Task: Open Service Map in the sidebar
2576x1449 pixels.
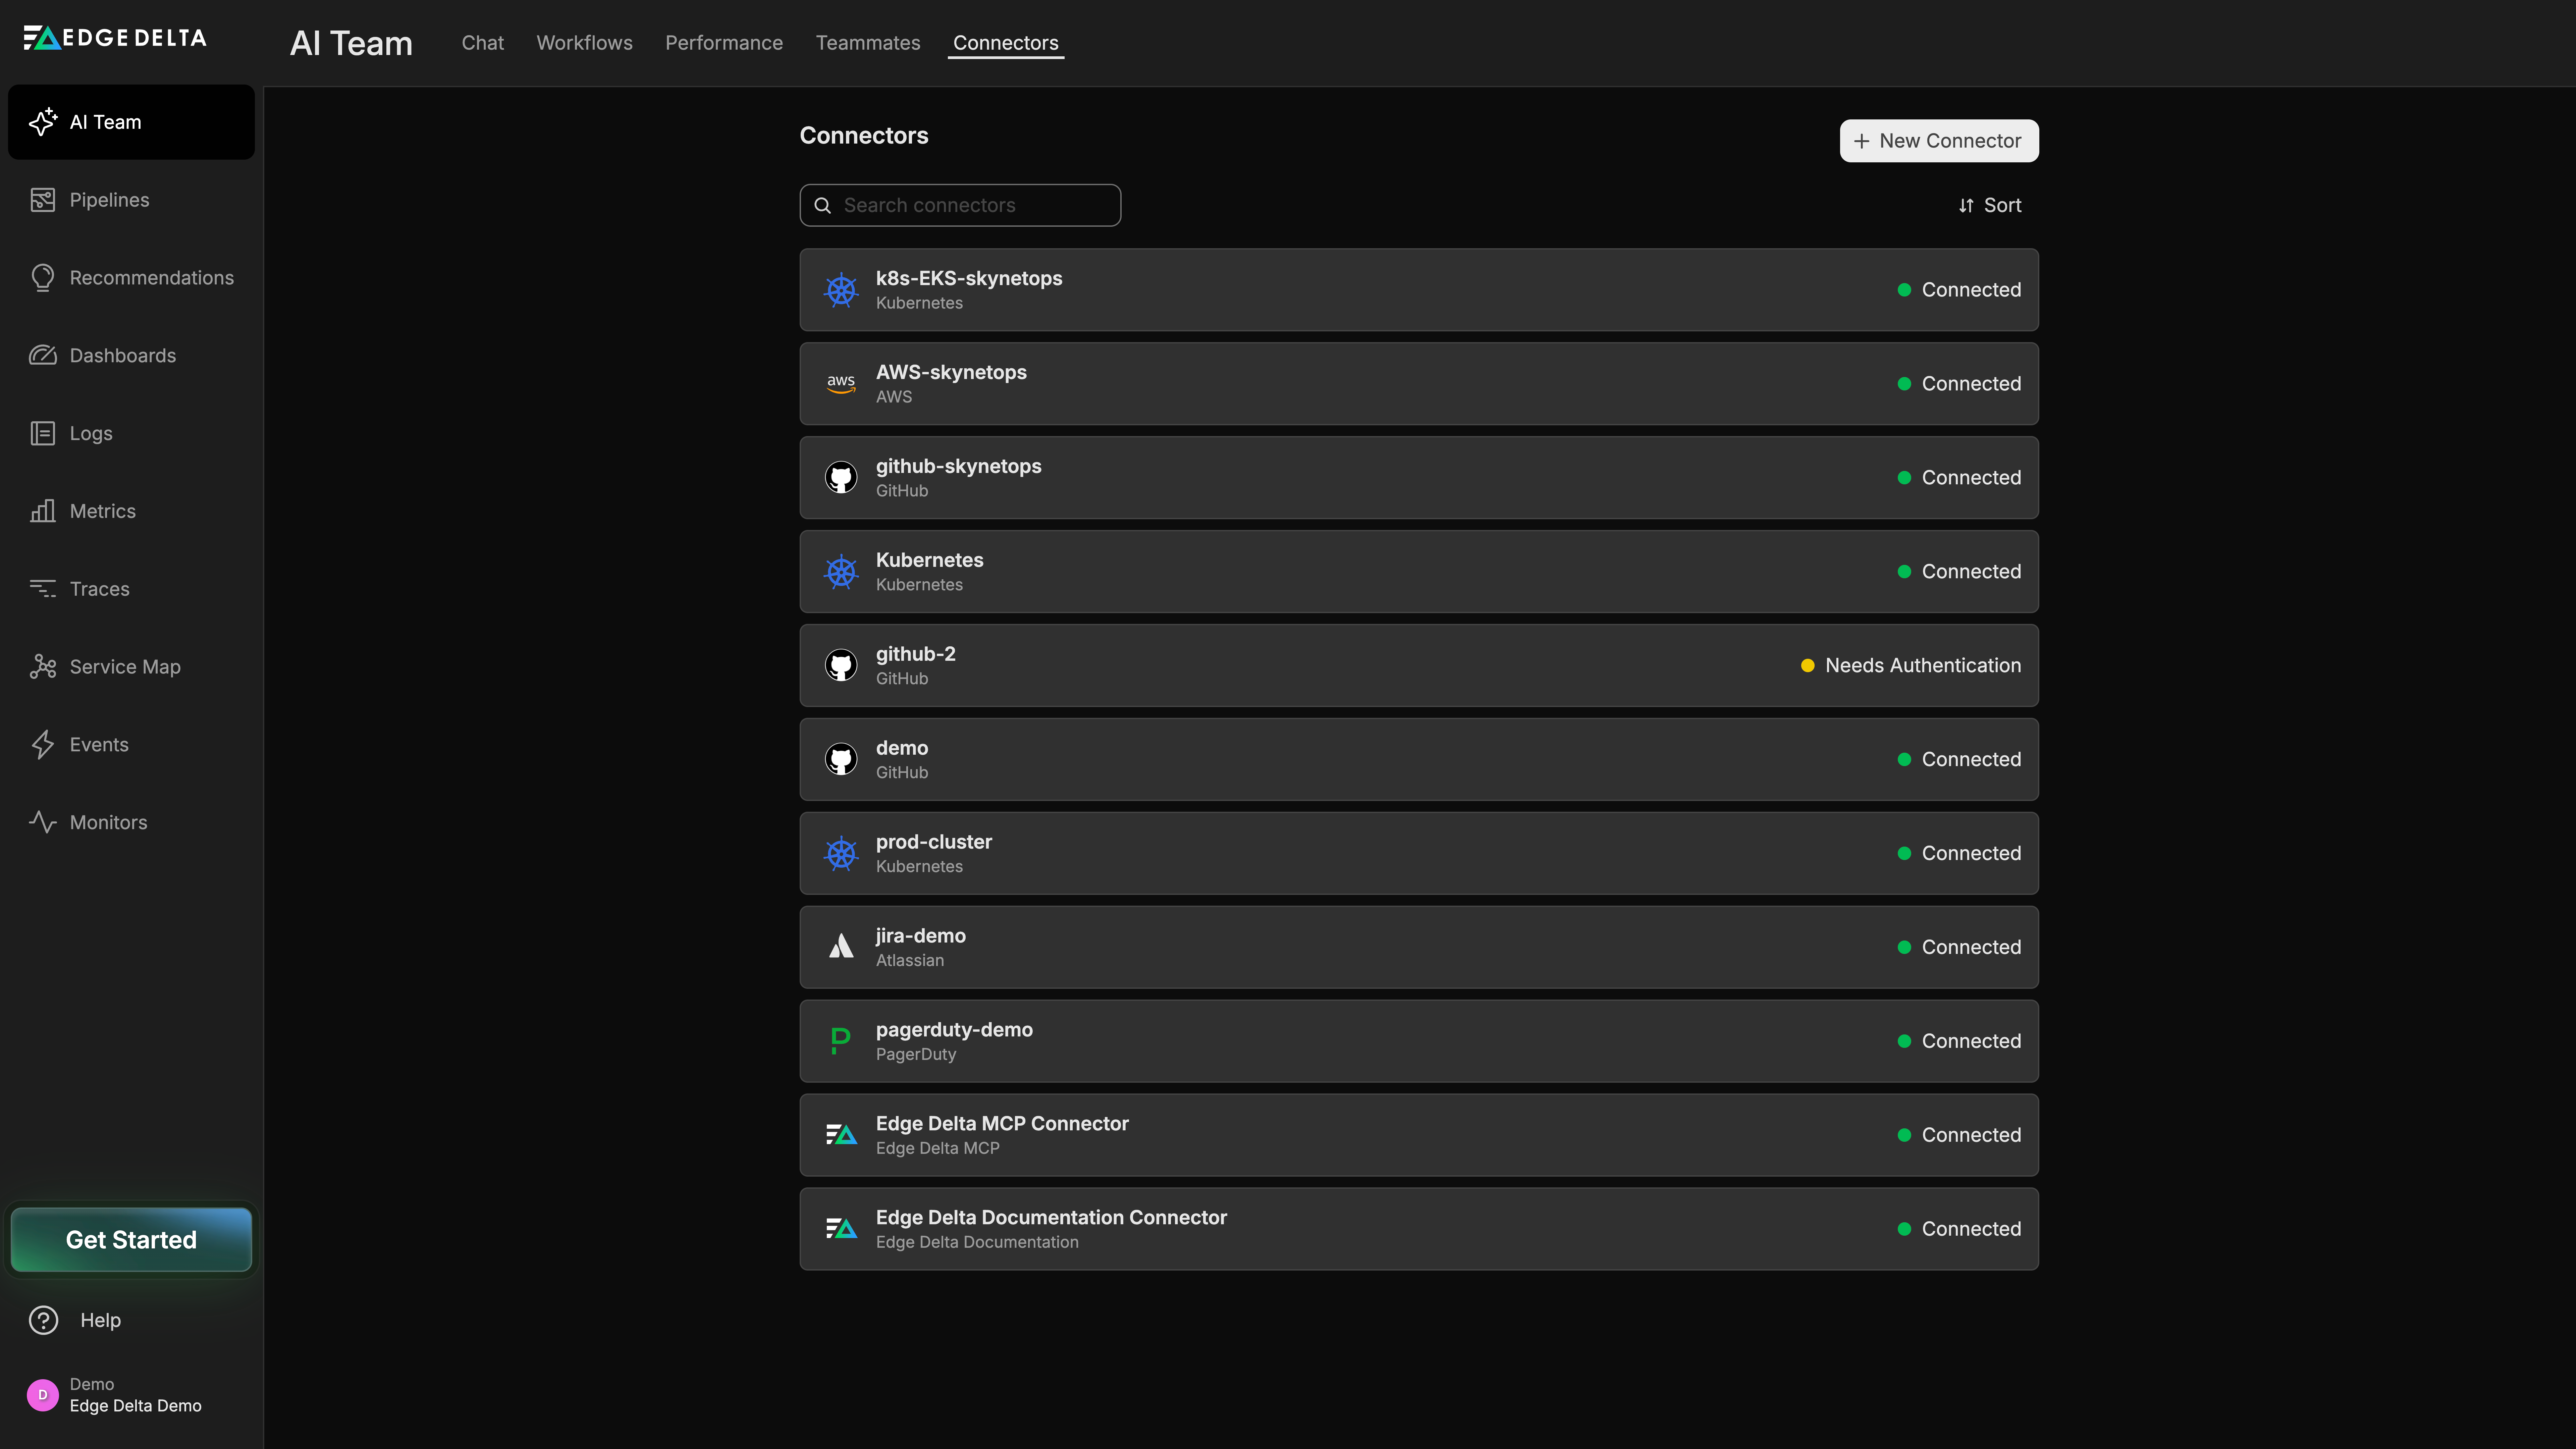Action: (131, 667)
